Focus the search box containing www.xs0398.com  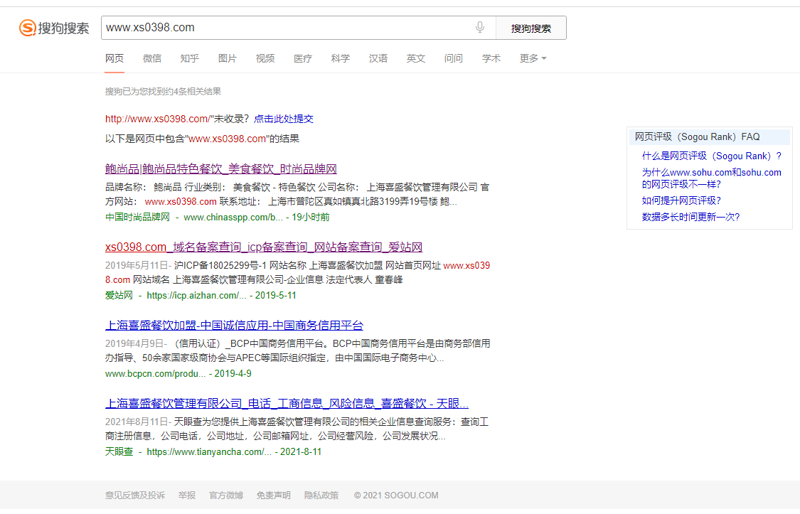(x=298, y=28)
